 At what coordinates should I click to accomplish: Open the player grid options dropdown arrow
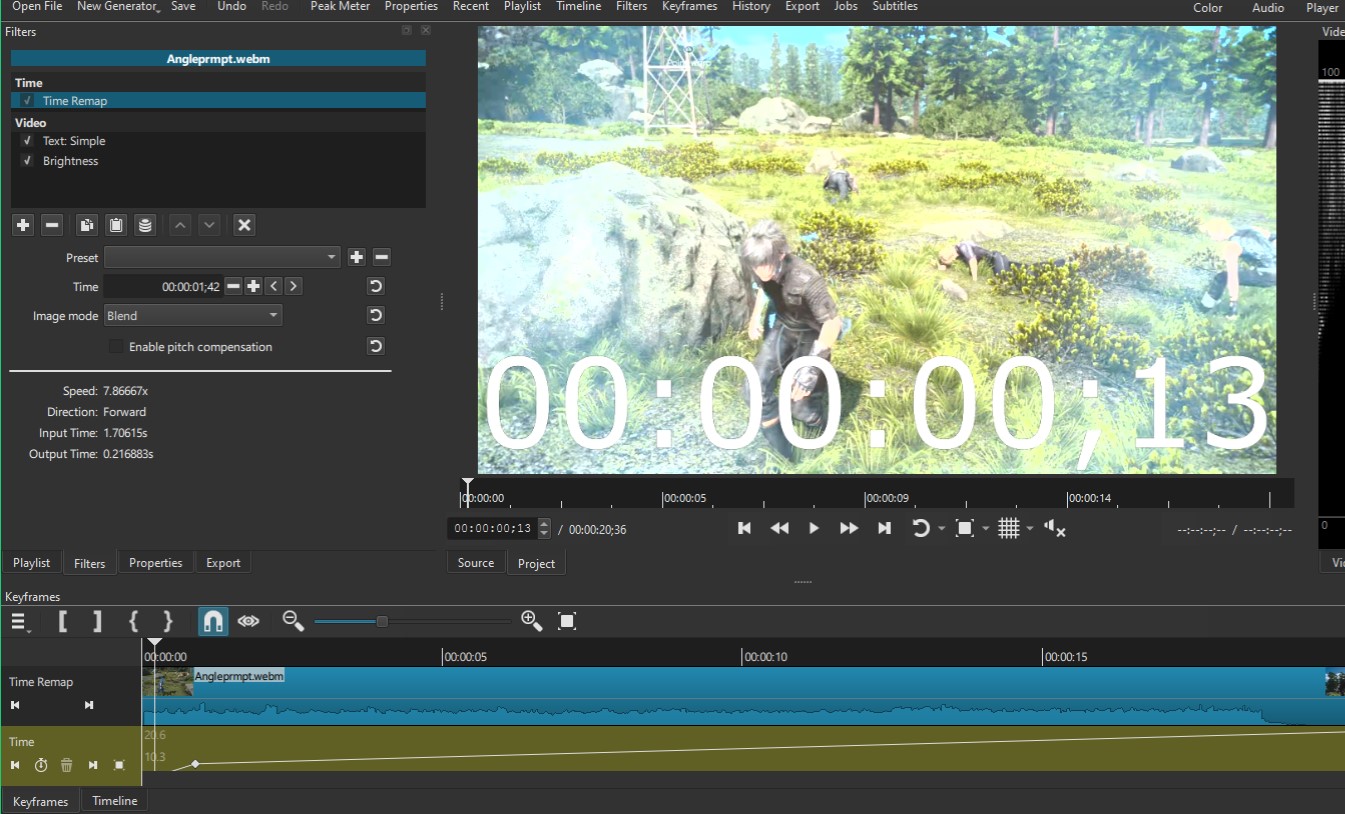tap(1030, 529)
